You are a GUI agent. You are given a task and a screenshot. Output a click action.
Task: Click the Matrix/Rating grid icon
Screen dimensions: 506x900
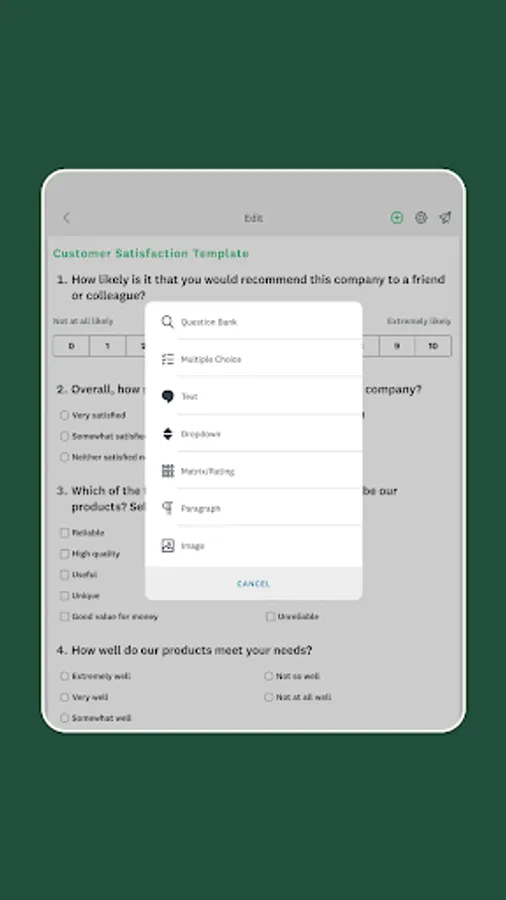point(168,471)
